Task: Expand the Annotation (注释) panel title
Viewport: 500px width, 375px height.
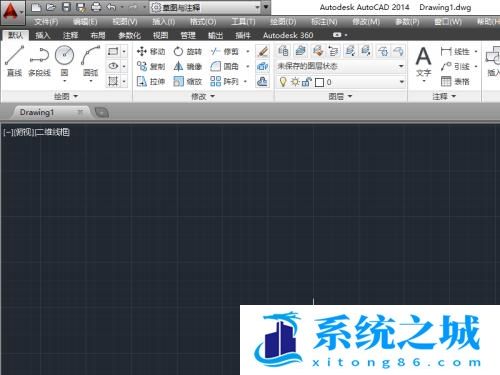Action: (444, 96)
